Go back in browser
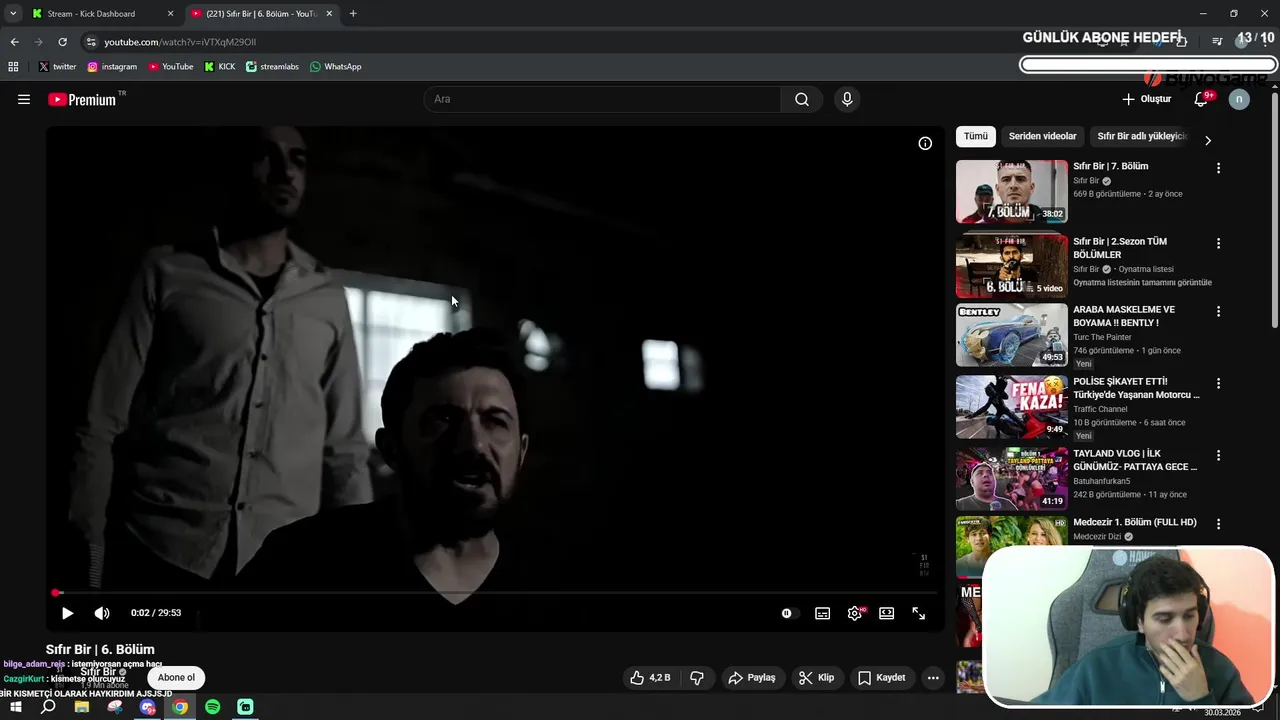The height and width of the screenshot is (720, 1280). (14, 42)
